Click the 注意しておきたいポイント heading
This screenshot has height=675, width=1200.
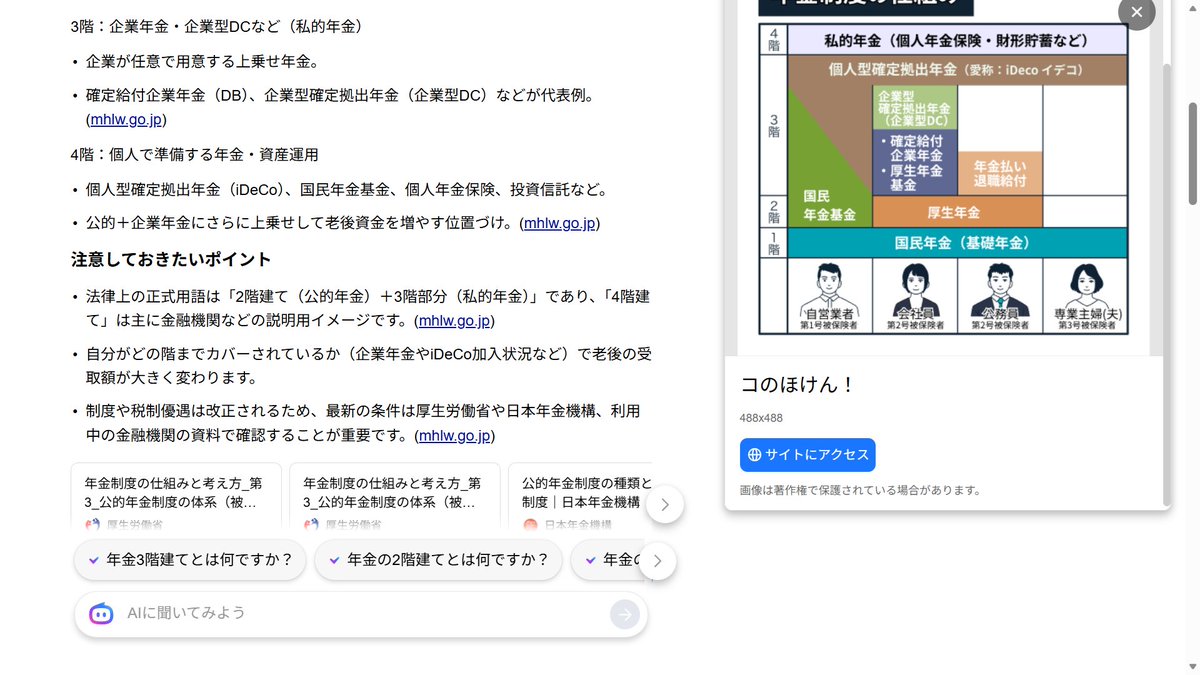171,259
